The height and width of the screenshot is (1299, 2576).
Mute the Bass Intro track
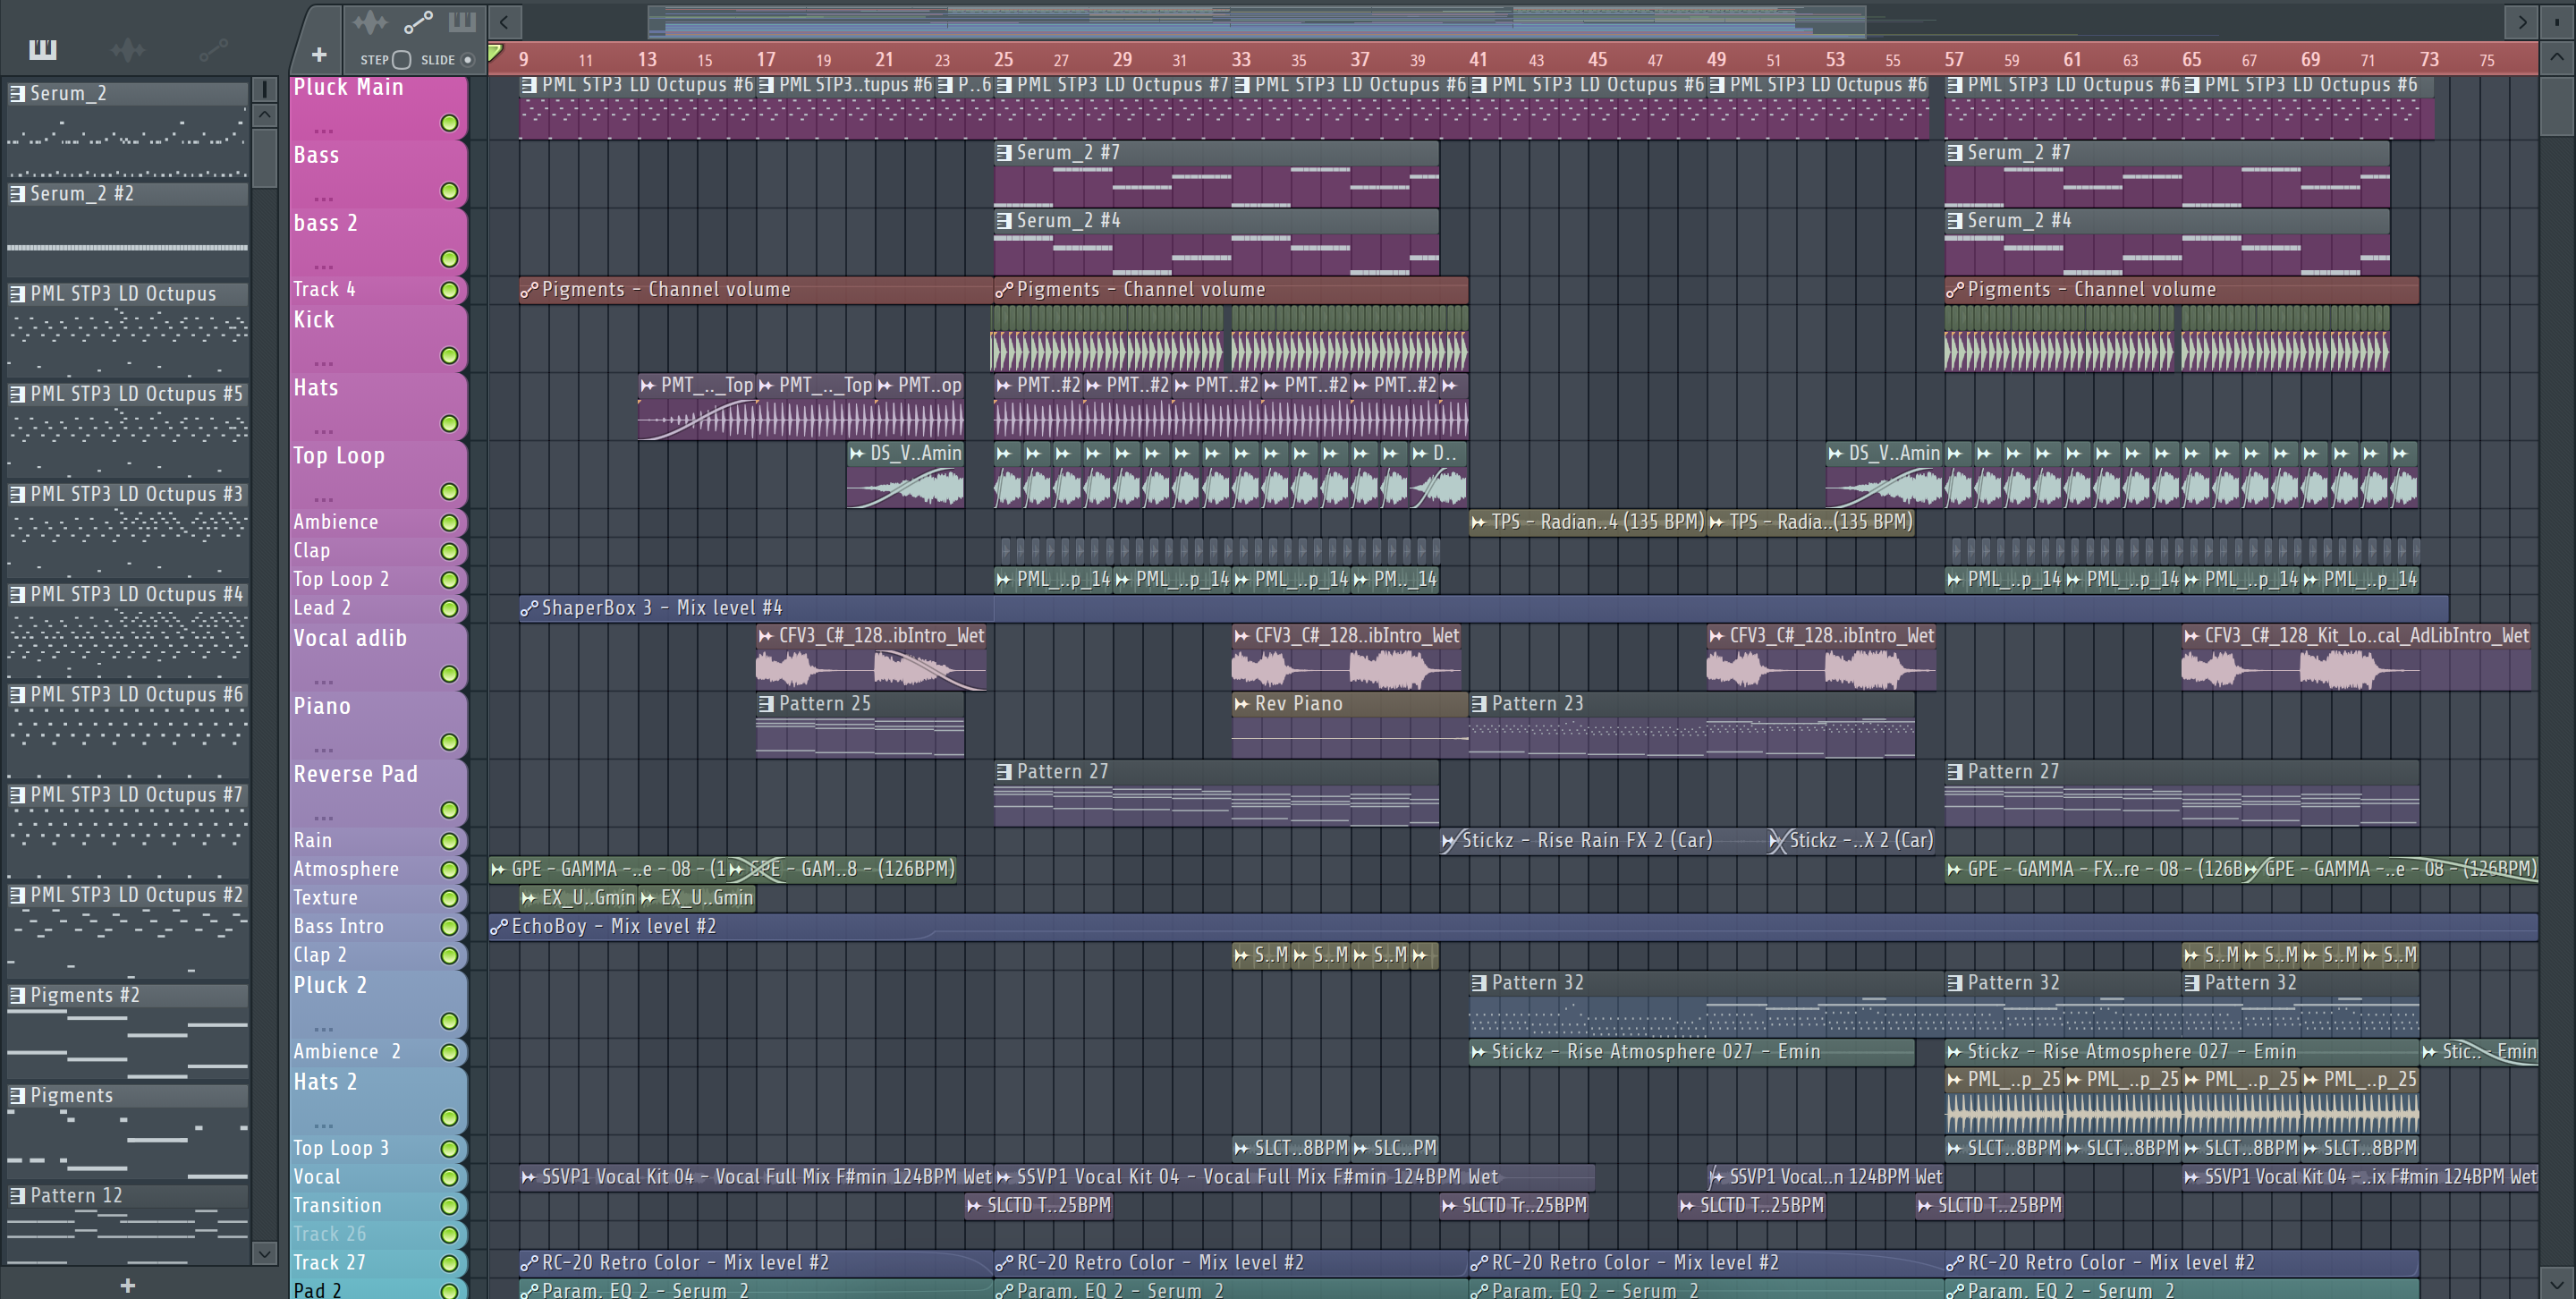449,927
